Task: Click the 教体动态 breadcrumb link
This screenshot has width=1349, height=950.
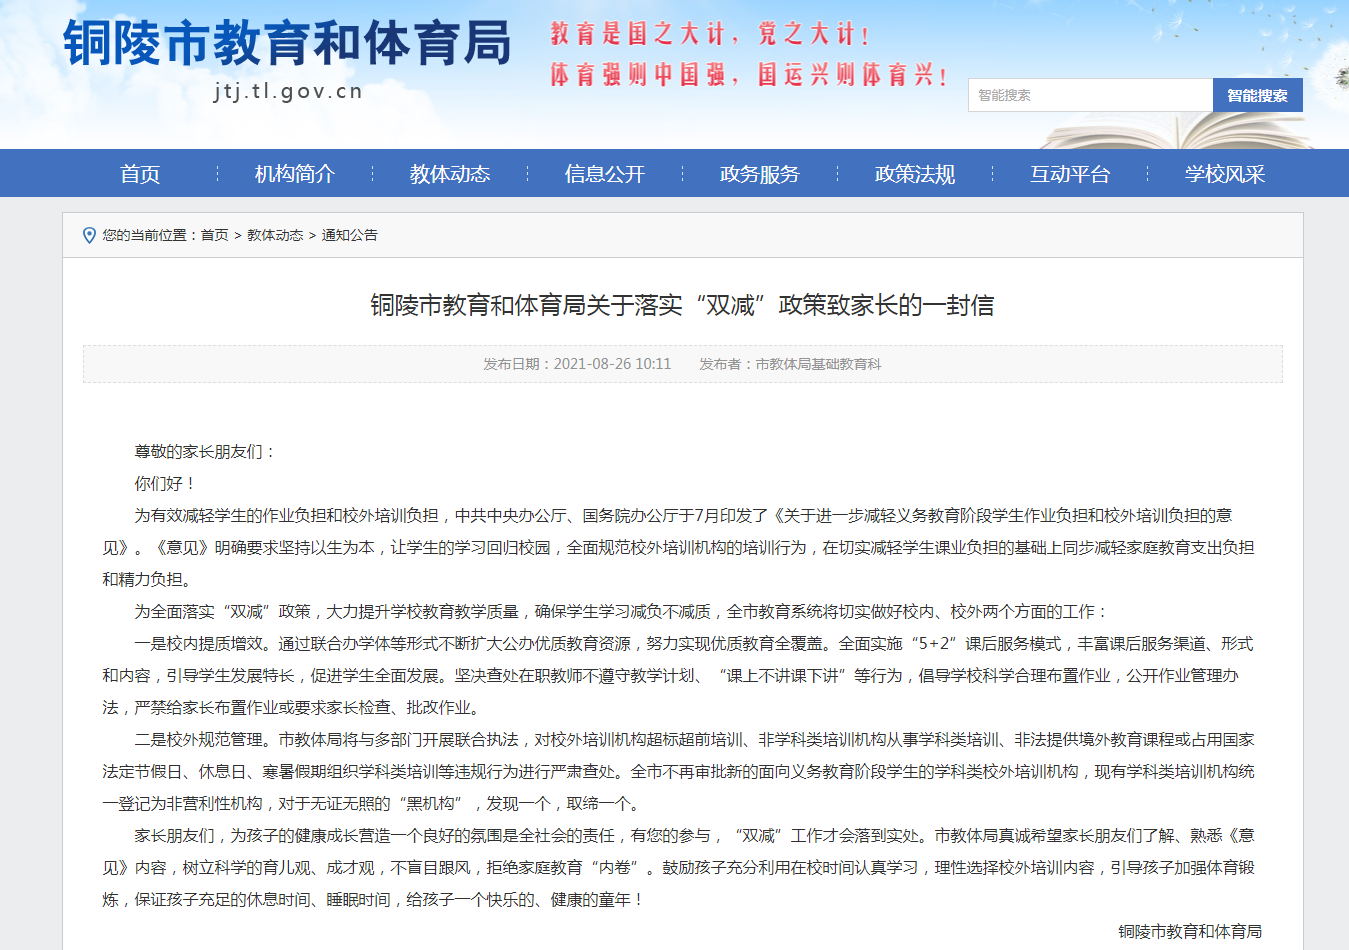Action: pos(275,235)
